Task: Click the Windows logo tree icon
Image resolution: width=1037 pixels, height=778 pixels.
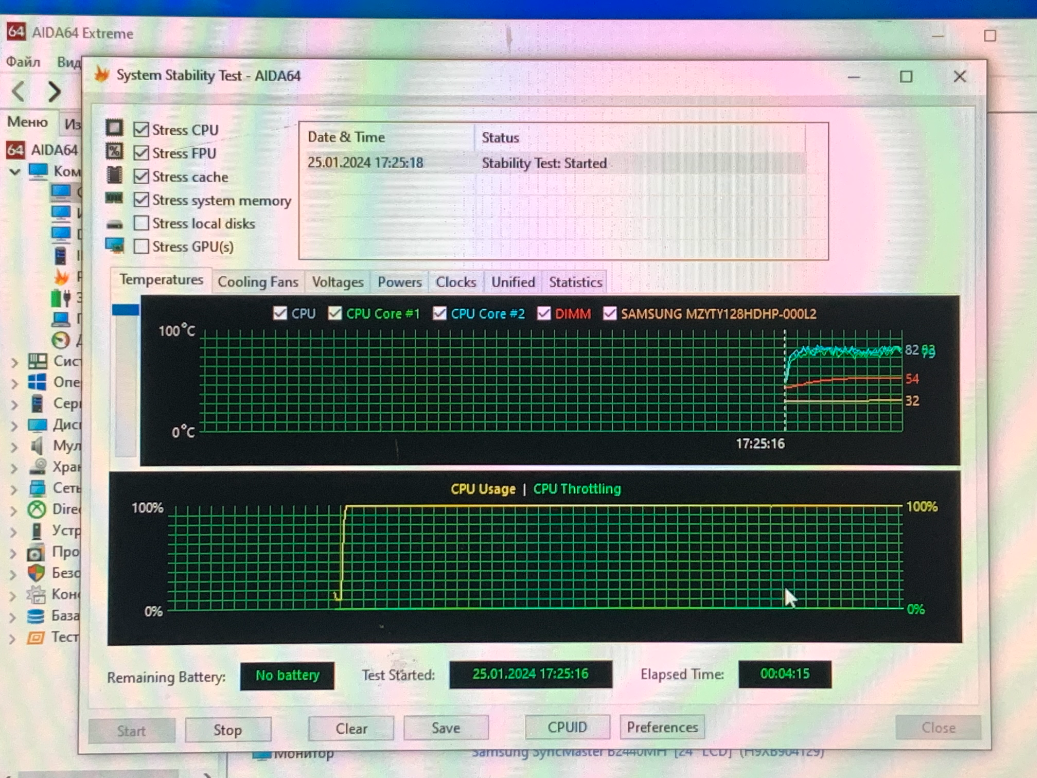Action: tap(37, 382)
